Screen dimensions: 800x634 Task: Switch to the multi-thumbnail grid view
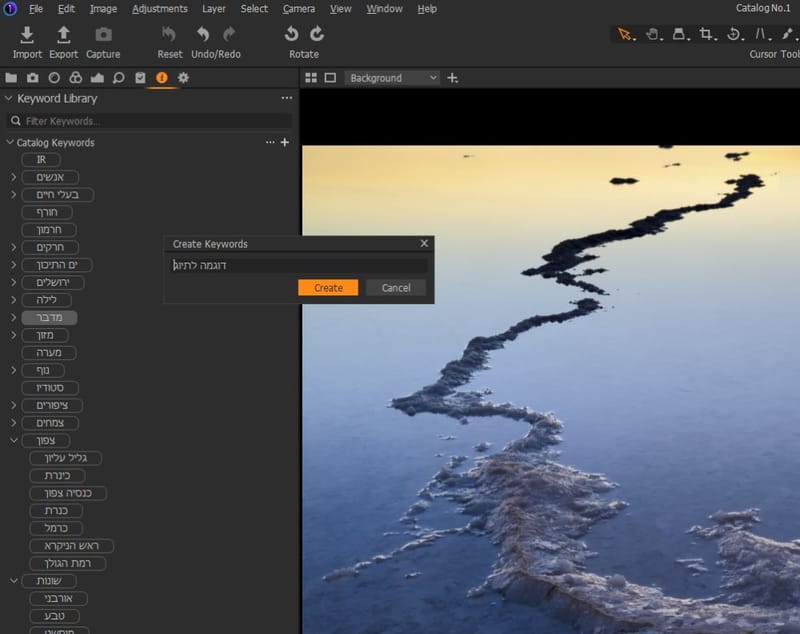click(311, 78)
